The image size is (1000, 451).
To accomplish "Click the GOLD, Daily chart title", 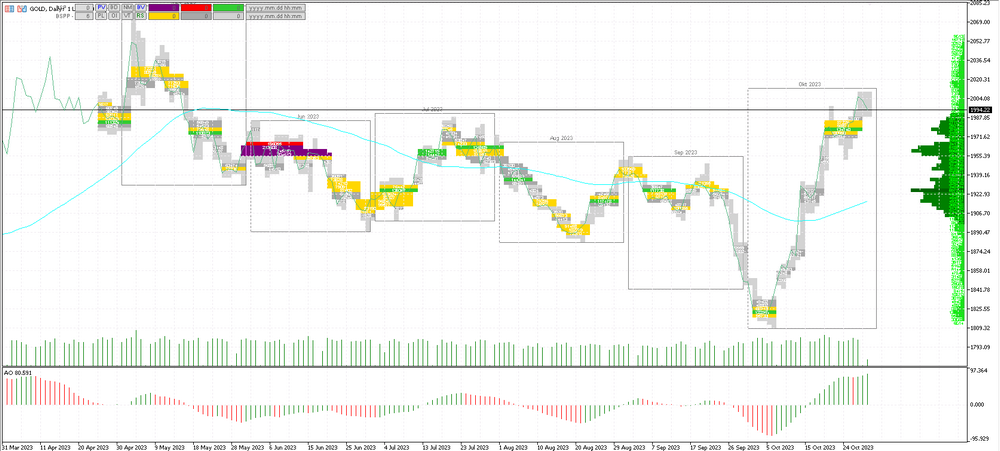I will pos(50,9).
